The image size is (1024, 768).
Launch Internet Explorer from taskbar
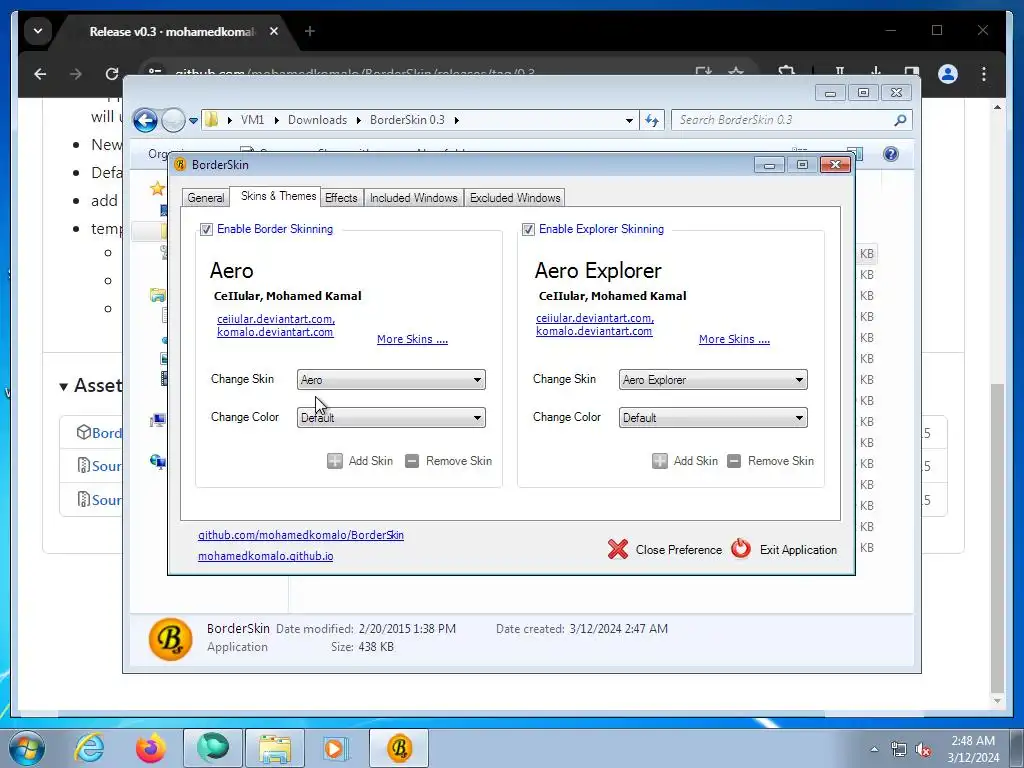89,748
